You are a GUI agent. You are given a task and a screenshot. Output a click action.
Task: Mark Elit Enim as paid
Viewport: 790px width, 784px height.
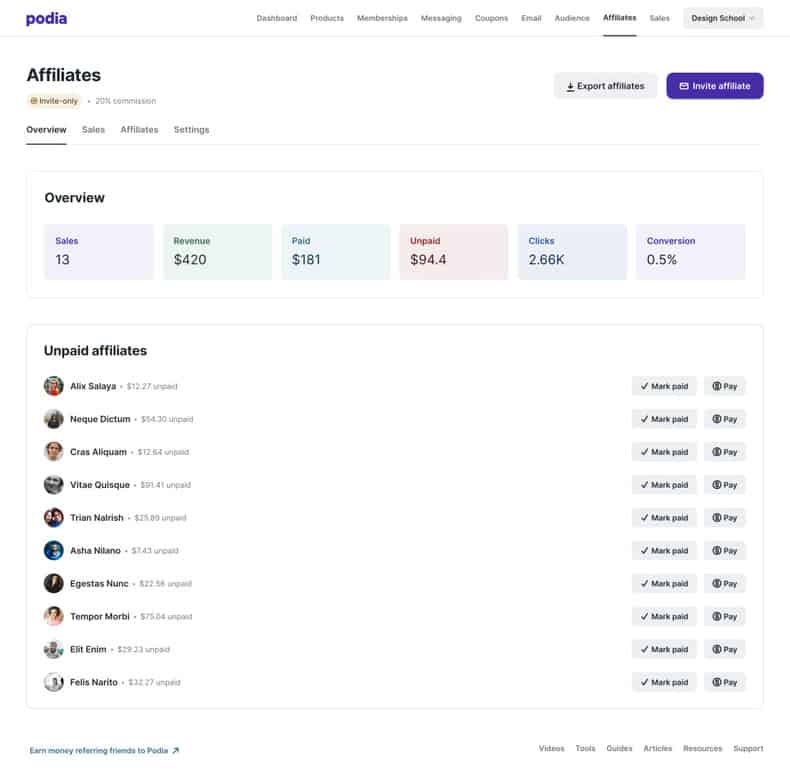pos(664,649)
